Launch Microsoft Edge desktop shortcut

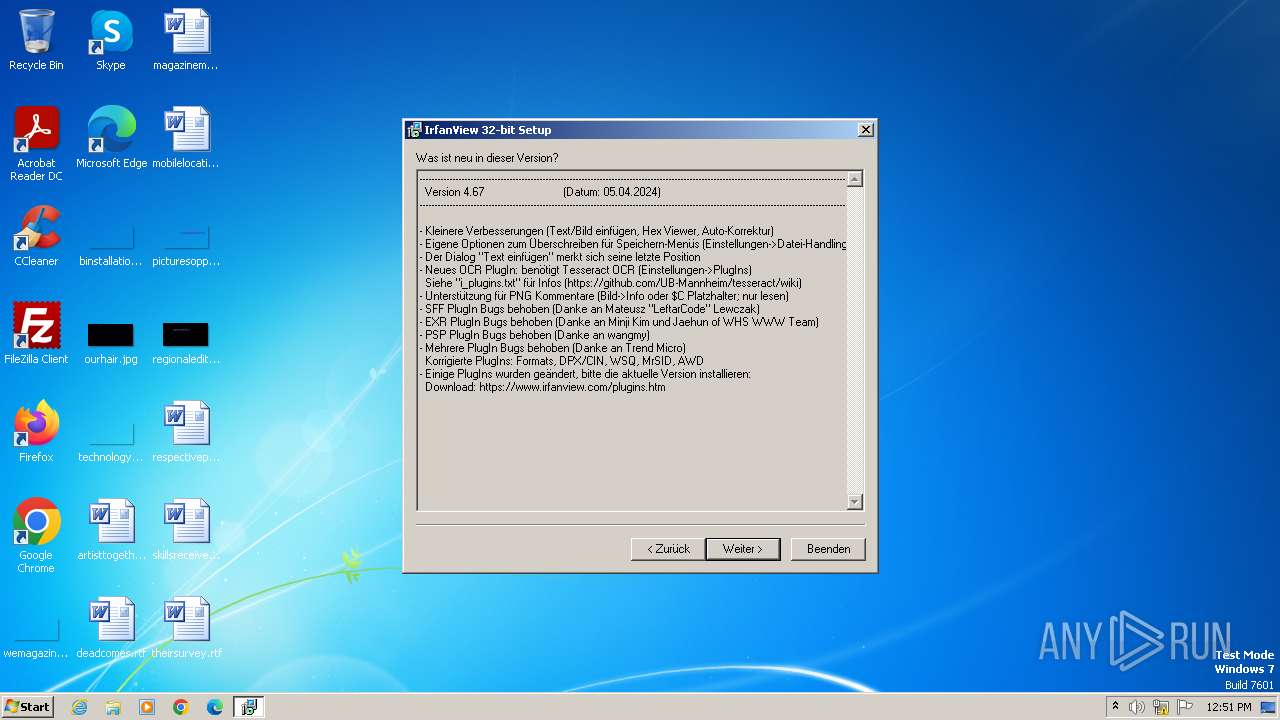111,137
